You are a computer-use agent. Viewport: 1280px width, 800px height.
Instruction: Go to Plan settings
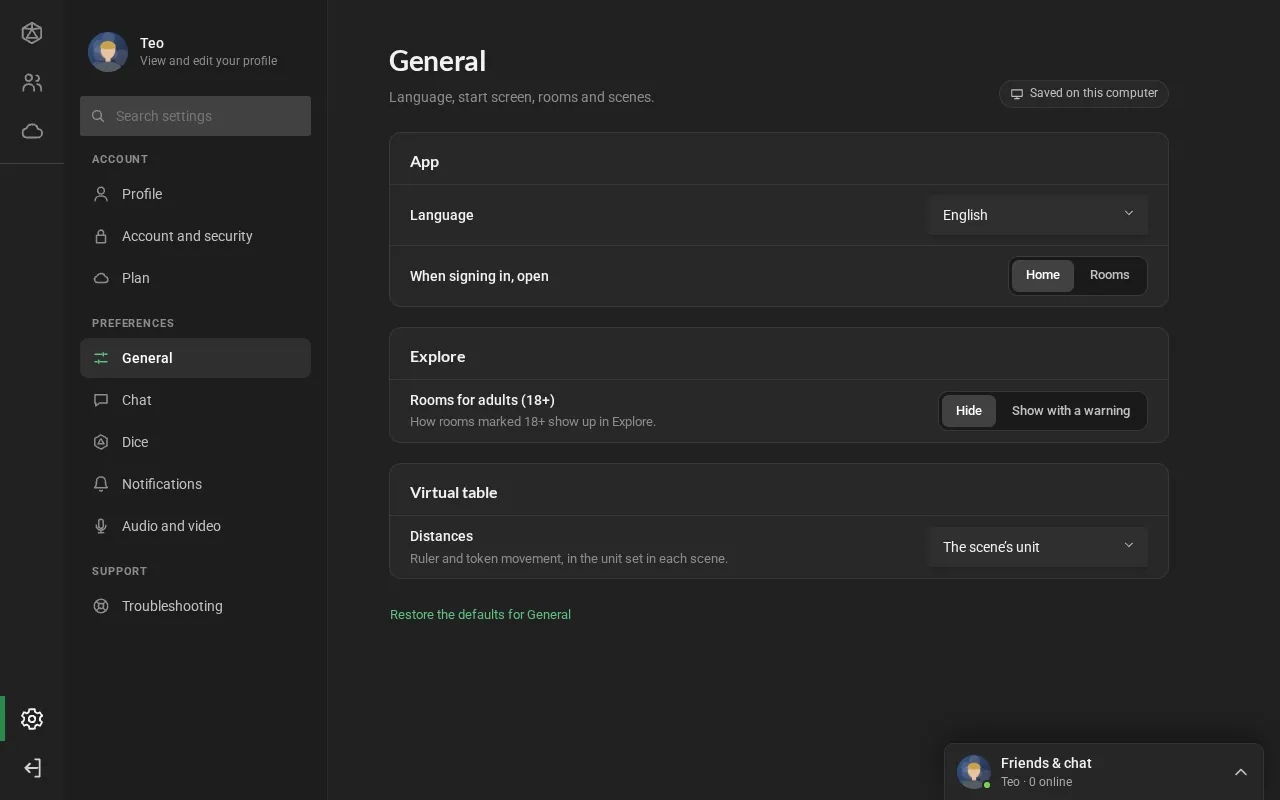(195, 278)
